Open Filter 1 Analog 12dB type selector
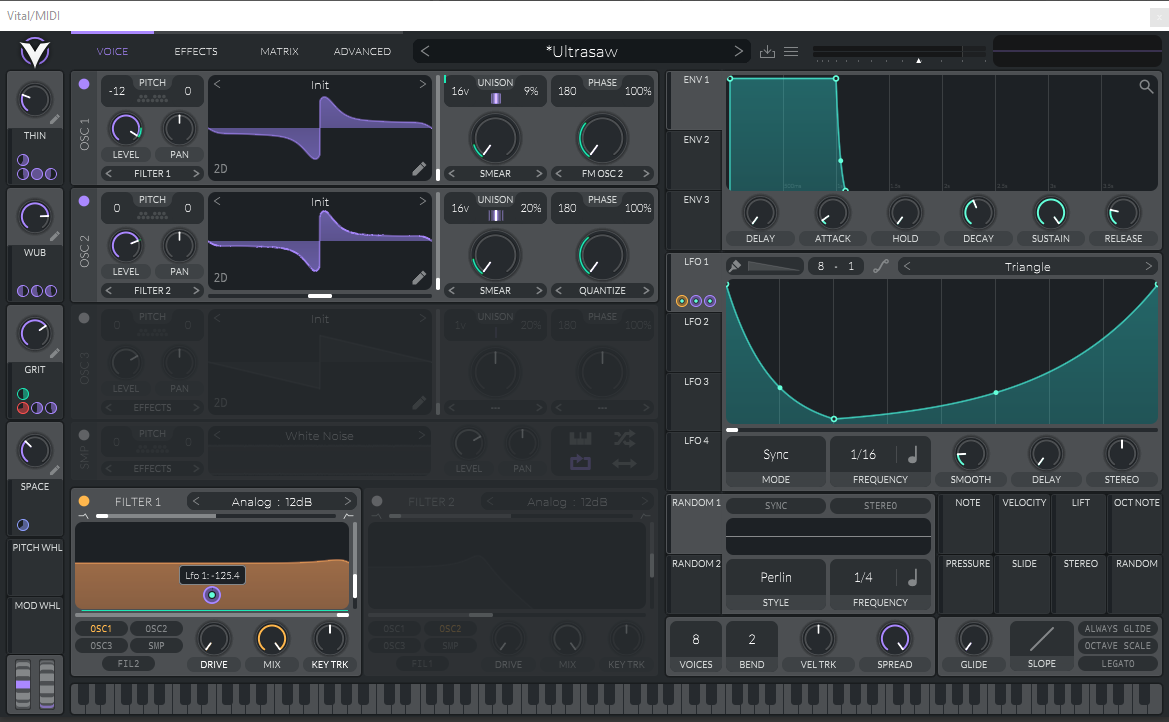 (272, 502)
